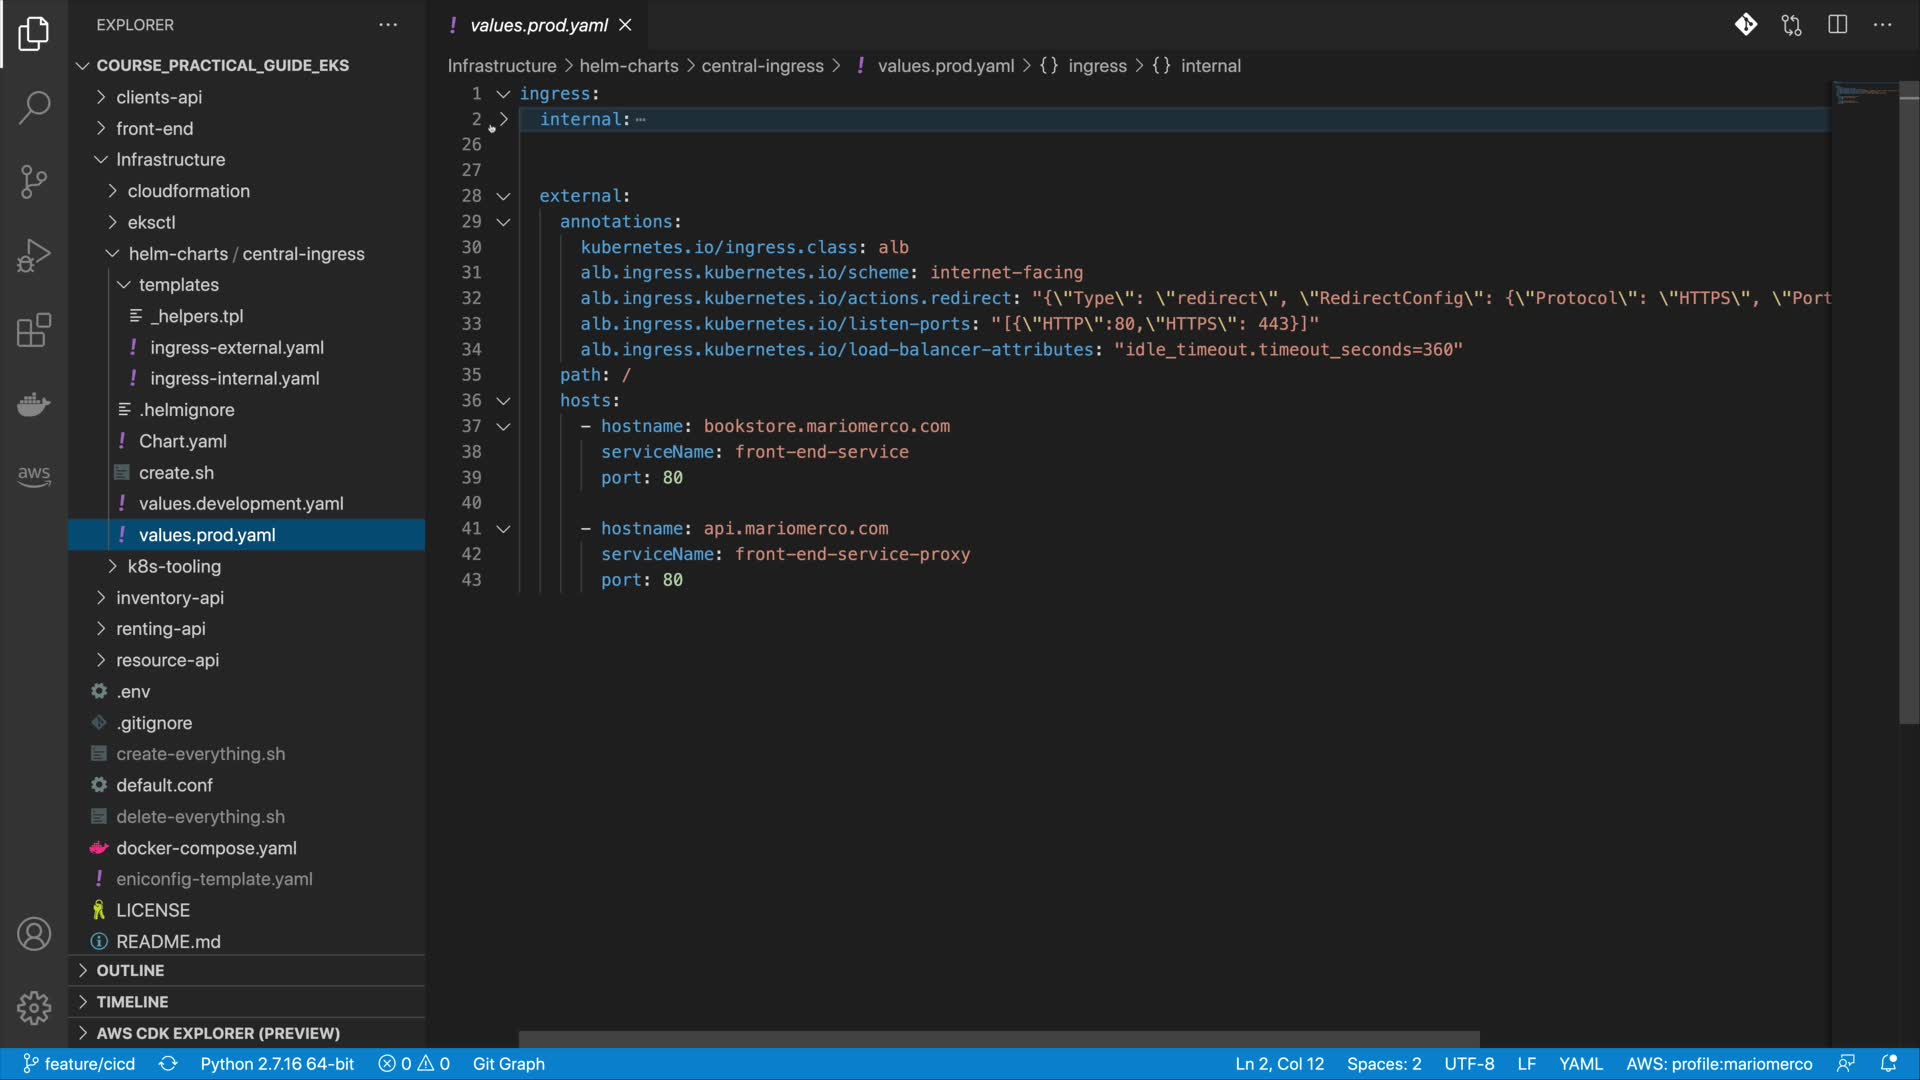Fold the external block at line 28
This screenshot has width=1920, height=1080.
click(504, 196)
